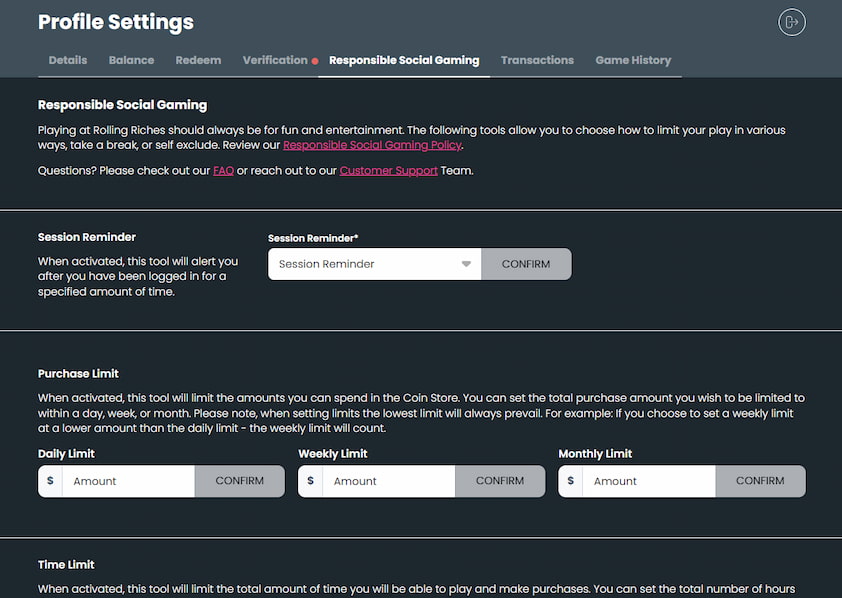Select the Responsible Social Gaming tab
The width and height of the screenshot is (842, 598).
click(x=404, y=60)
